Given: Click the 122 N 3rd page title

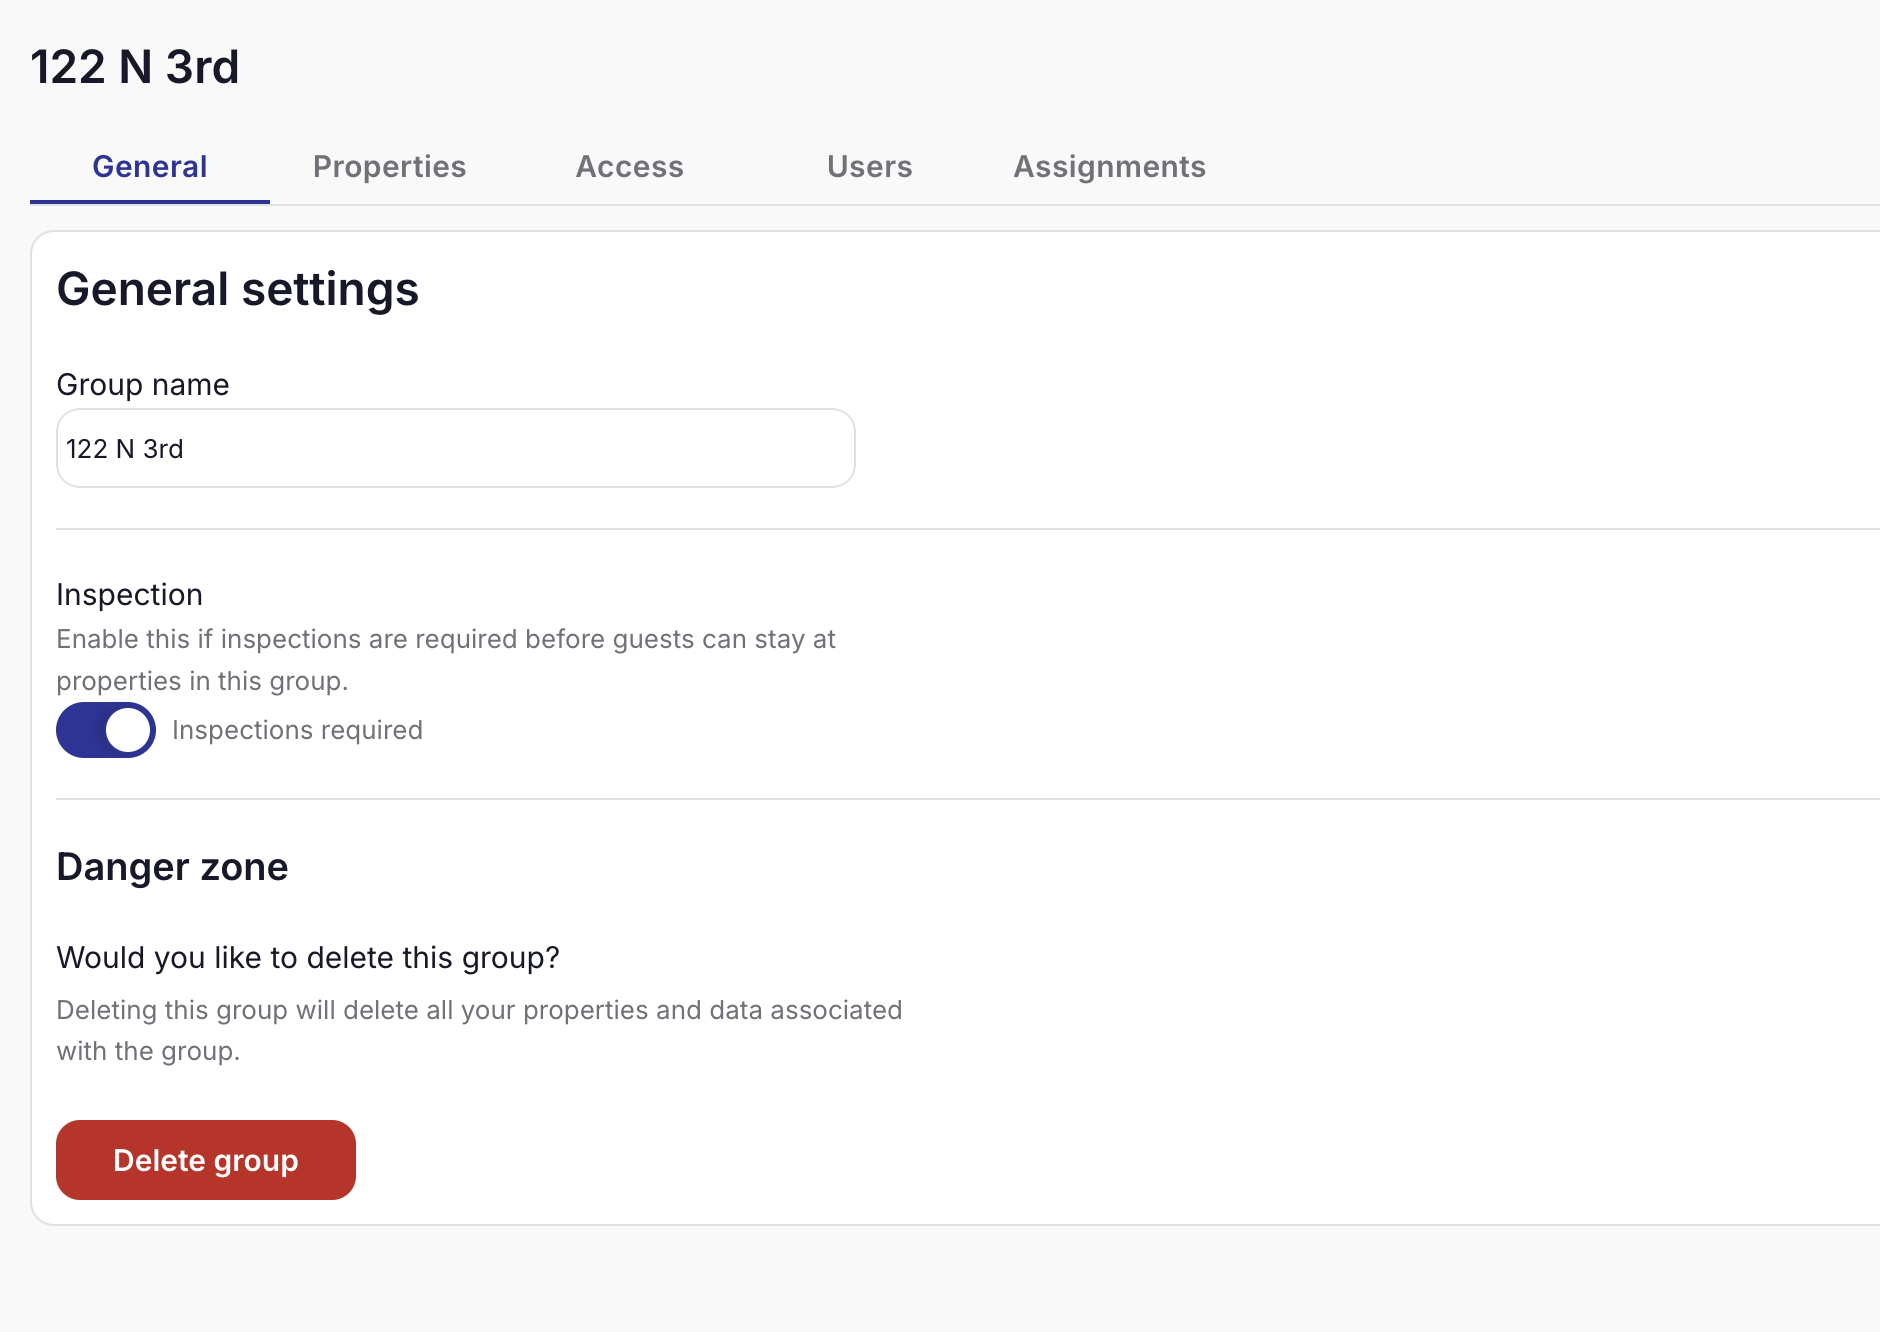Looking at the screenshot, I should [x=135, y=66].
